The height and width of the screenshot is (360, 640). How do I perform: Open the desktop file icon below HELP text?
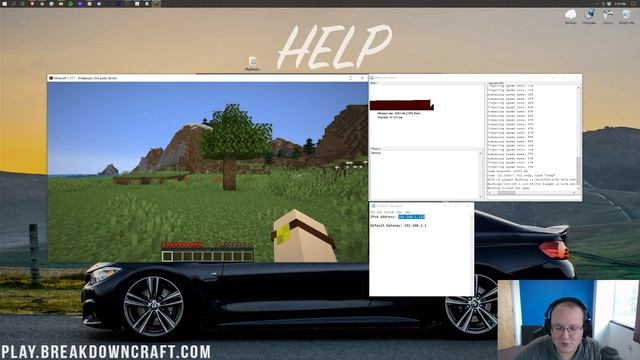click(x=253, y=63)
